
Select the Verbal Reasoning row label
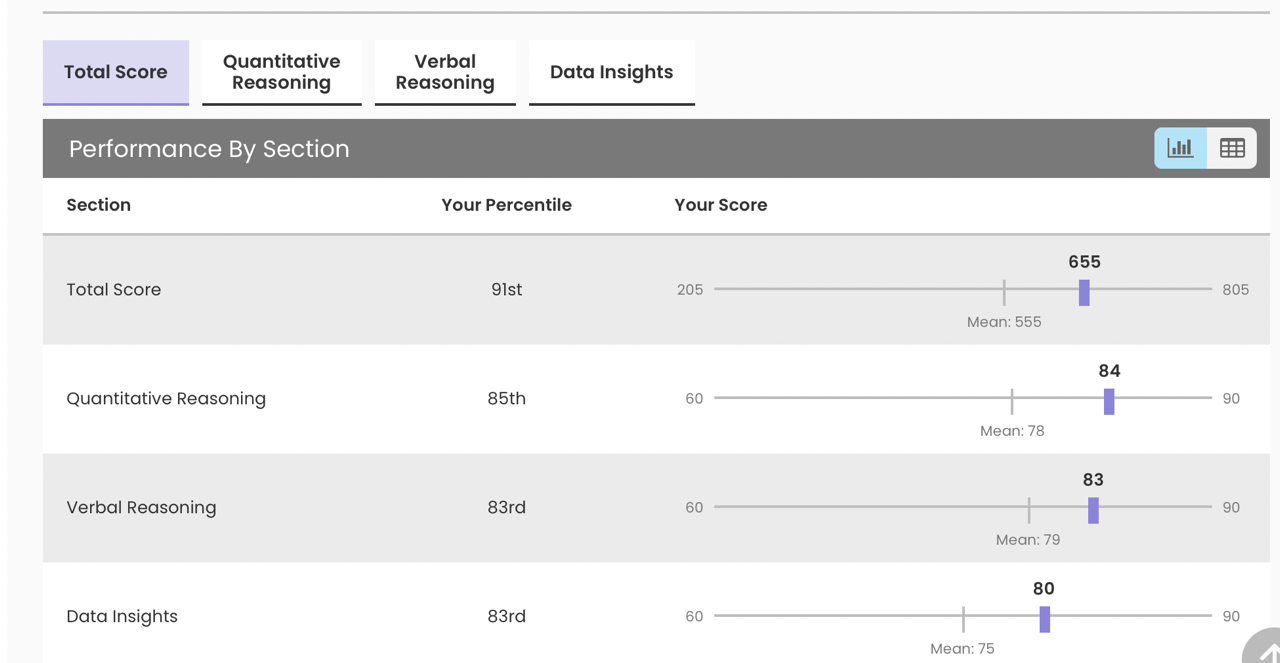(x=141, y=507)
